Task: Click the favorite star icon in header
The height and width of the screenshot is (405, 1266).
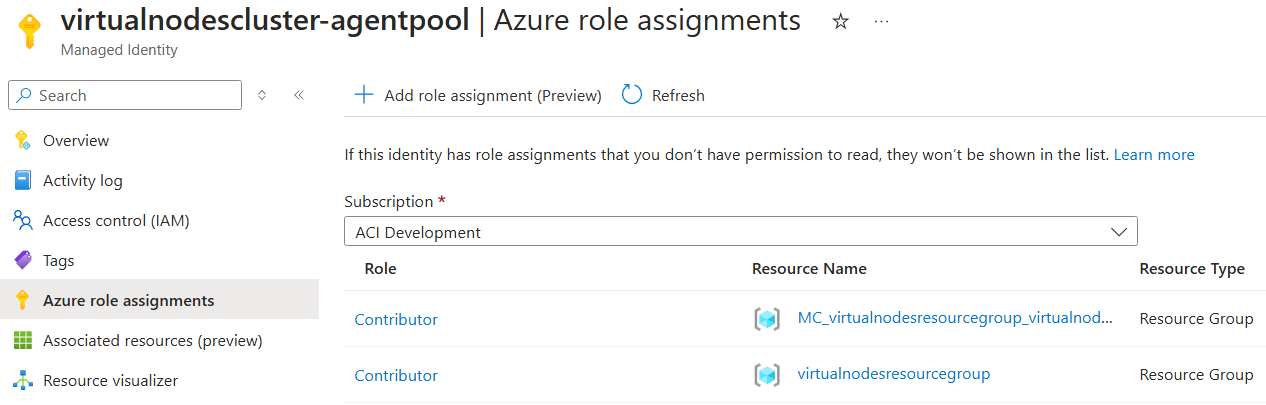Action: (841, 22)
